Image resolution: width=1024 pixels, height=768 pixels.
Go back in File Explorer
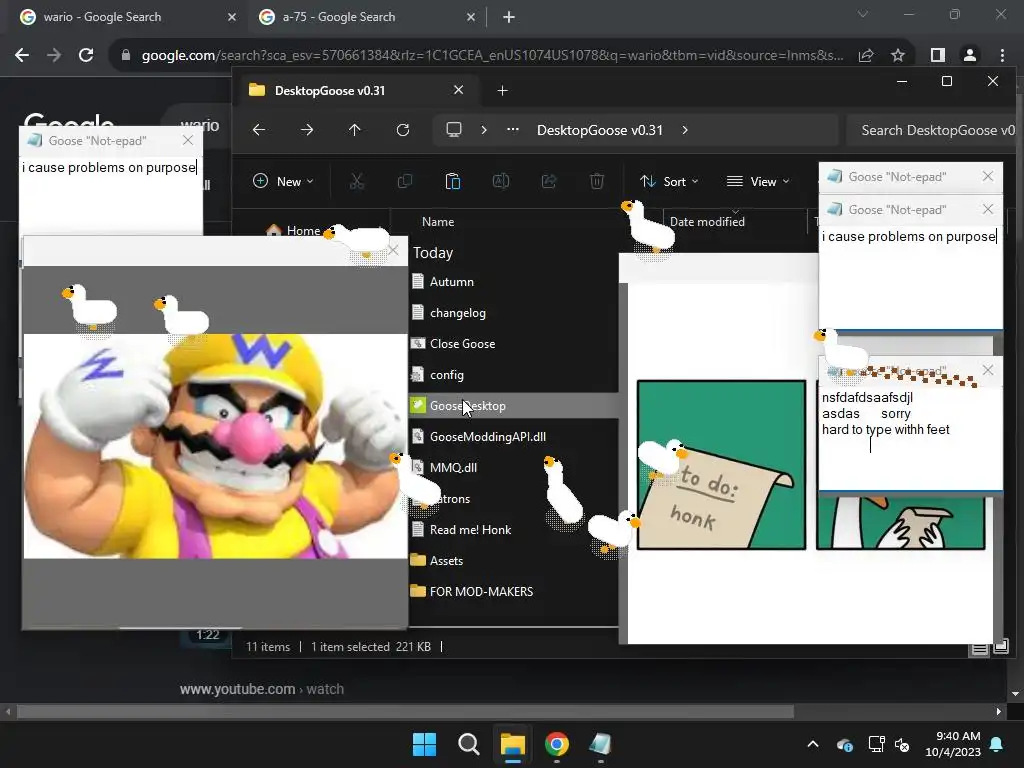[x=259, y=130]
